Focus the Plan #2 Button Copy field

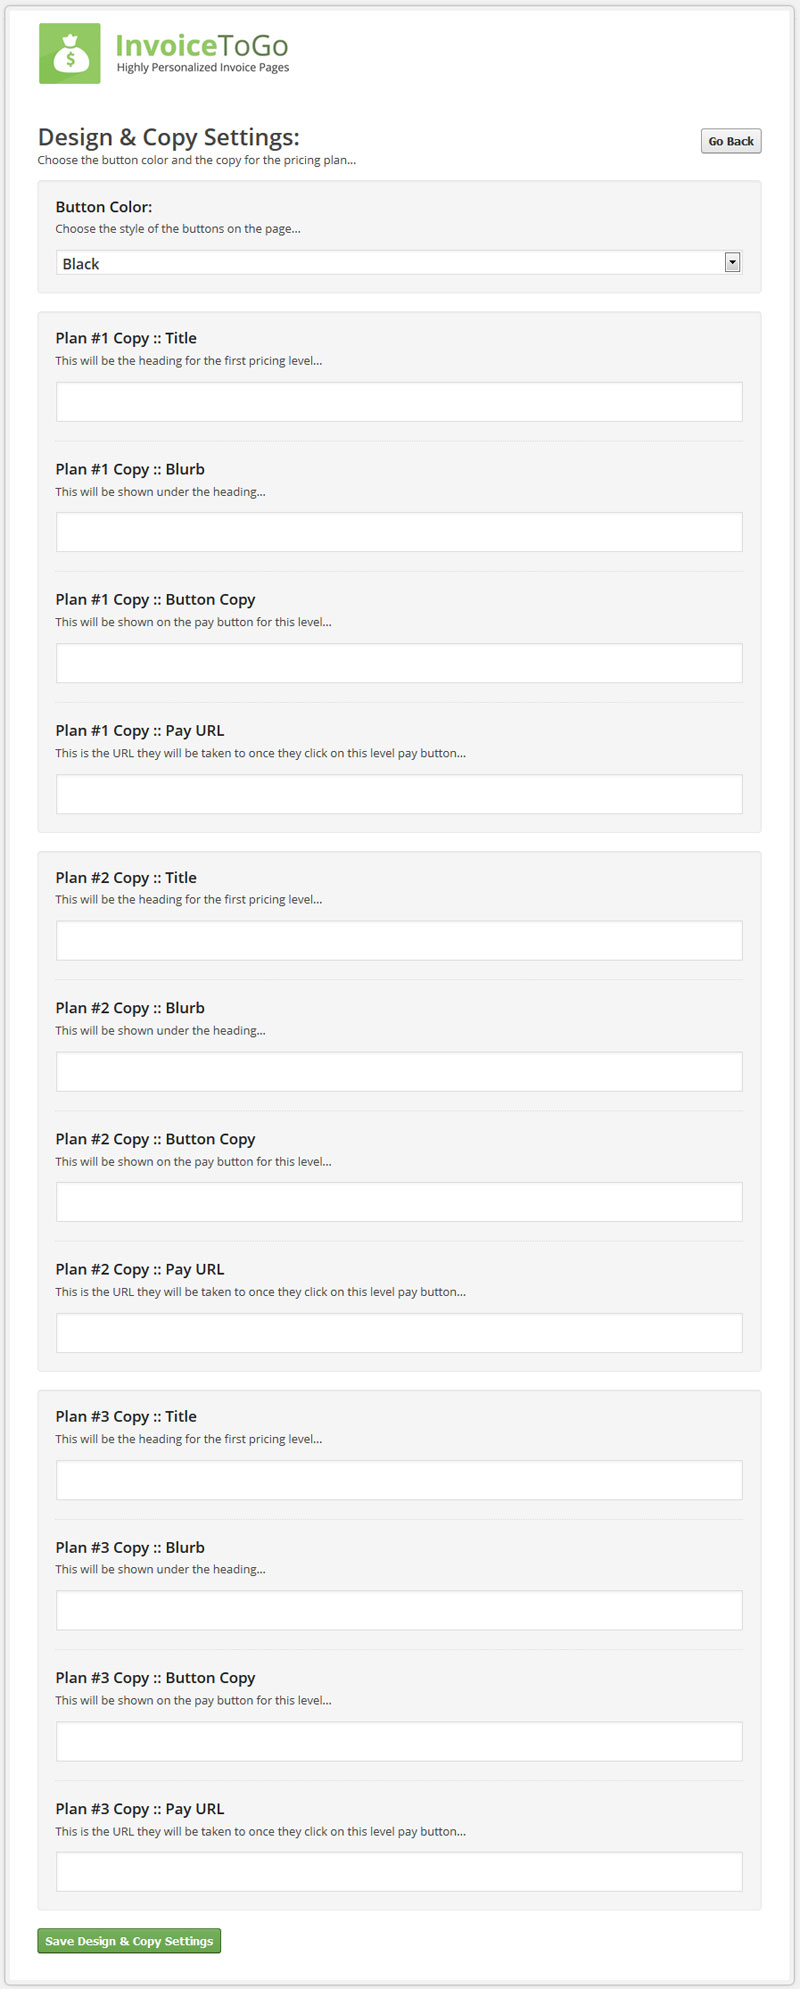click(x=399, y=1202)
